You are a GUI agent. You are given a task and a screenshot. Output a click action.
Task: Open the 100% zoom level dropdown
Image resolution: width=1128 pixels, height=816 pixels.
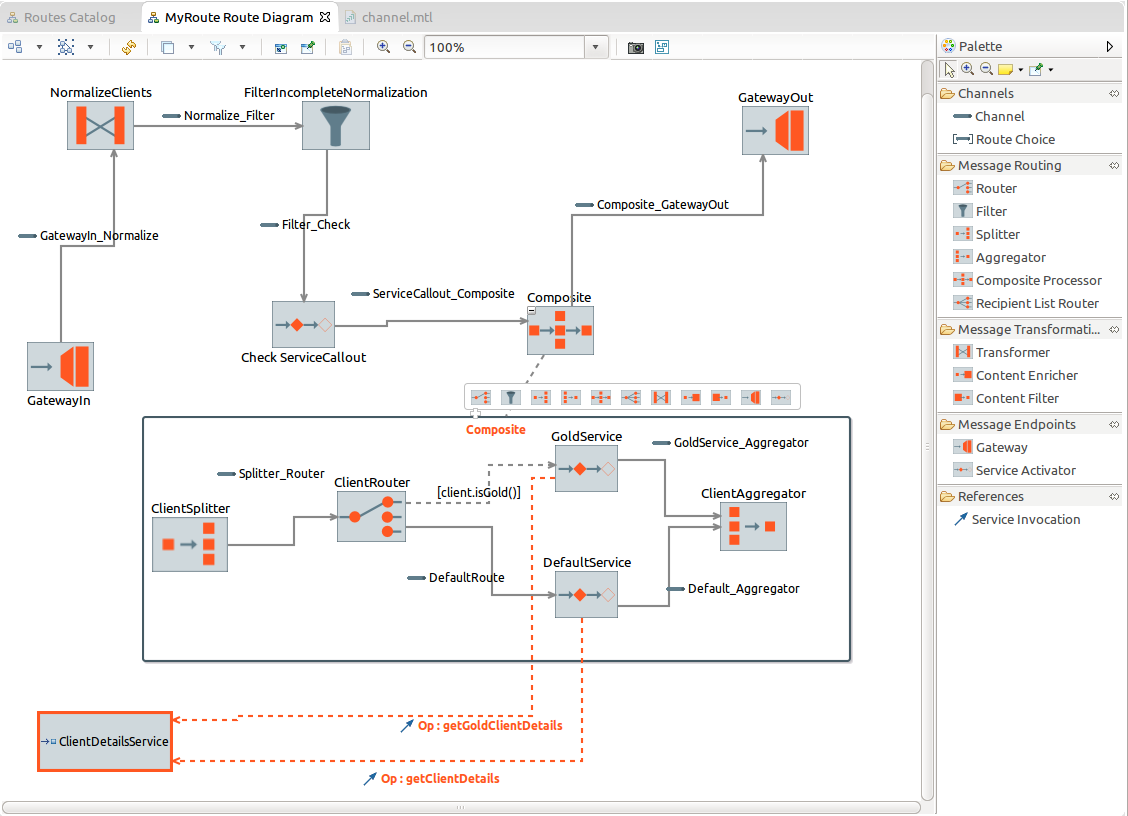tap(596, 47)
